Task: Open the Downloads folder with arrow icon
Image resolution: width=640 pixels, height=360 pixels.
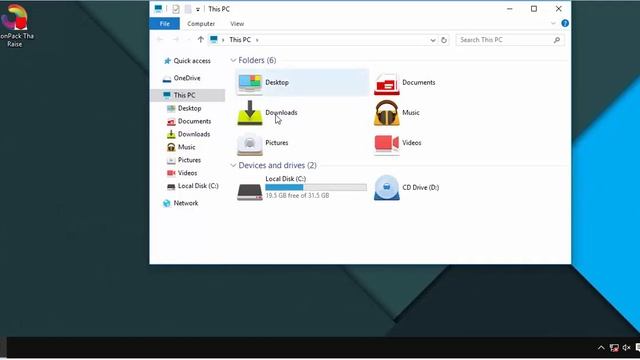Action: 250,113
